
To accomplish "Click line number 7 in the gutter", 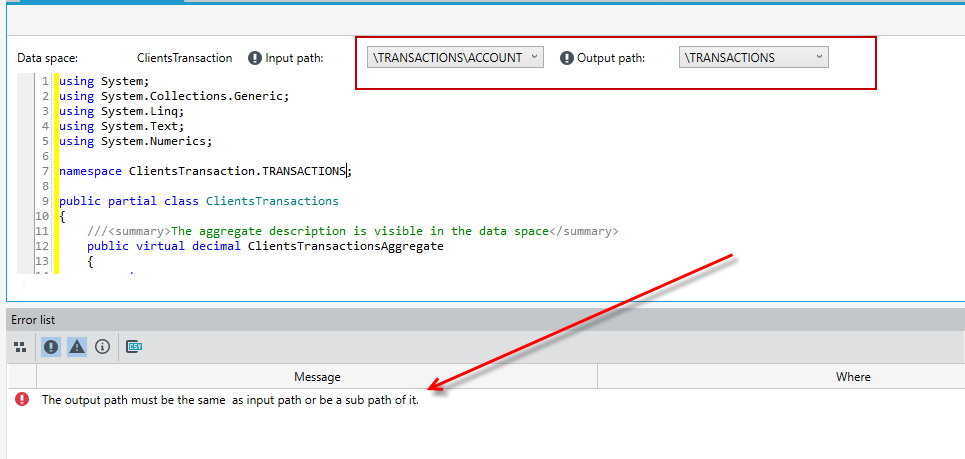I will pyautogui.click(x=46, y=171).
